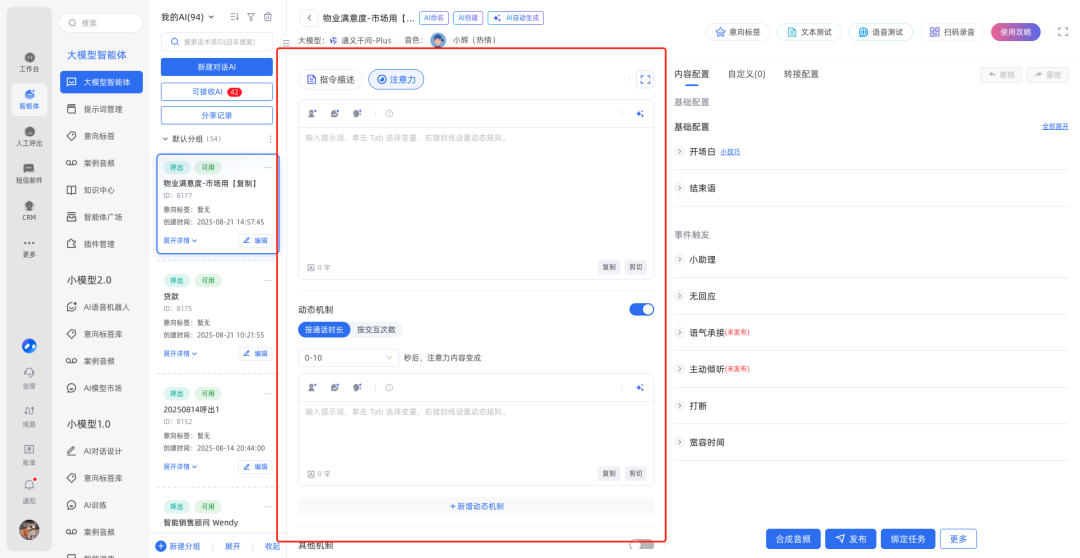The image size is (1080, 558).
Task: Switch to the 自定义(0) tab
Action: pos(746,74)
